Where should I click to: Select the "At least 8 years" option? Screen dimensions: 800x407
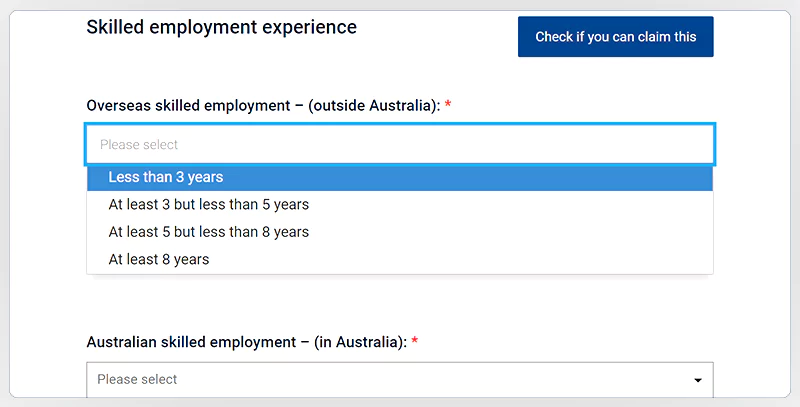[x=159, y=259]
